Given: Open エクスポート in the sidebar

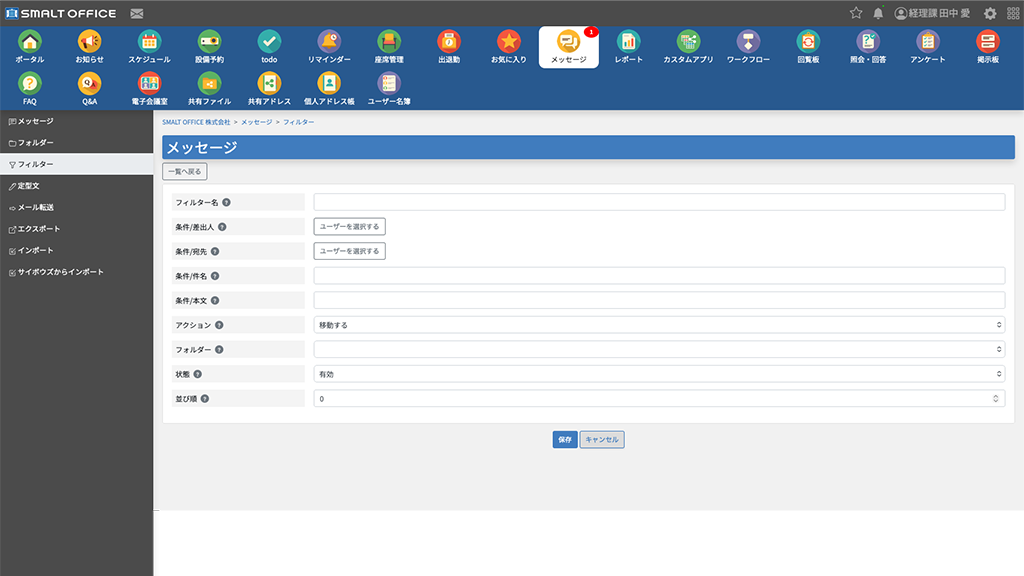Looking at the screenshot, I should coord(38,229).
